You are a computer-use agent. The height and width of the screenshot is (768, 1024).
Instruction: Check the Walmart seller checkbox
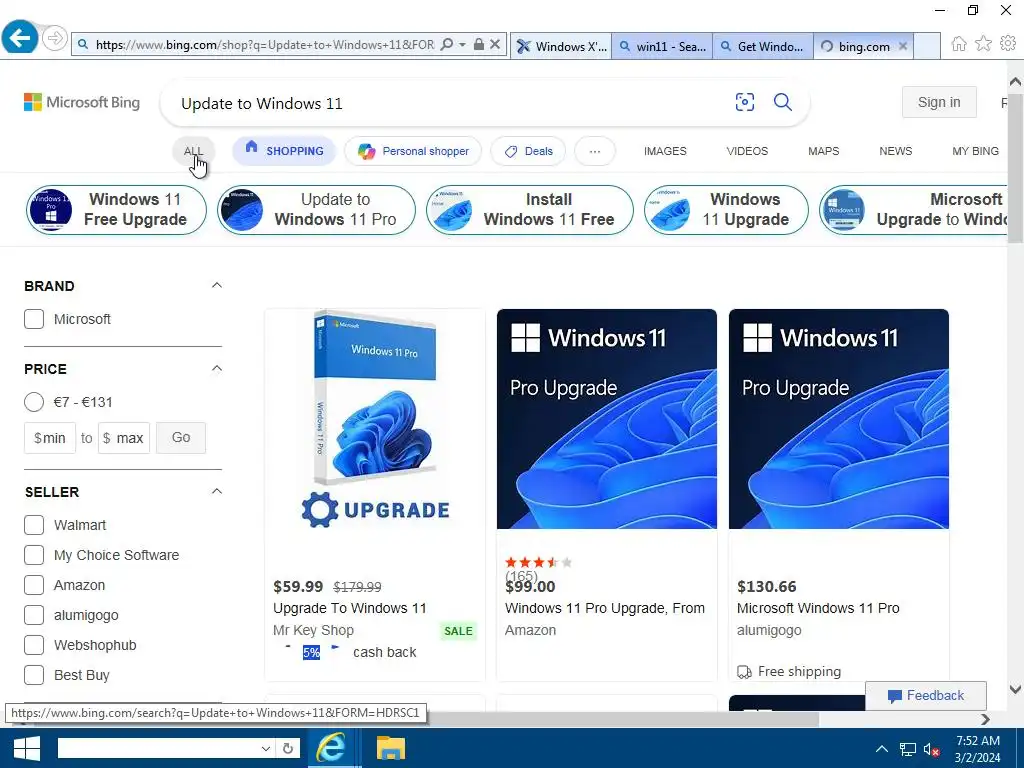(34, 525)
